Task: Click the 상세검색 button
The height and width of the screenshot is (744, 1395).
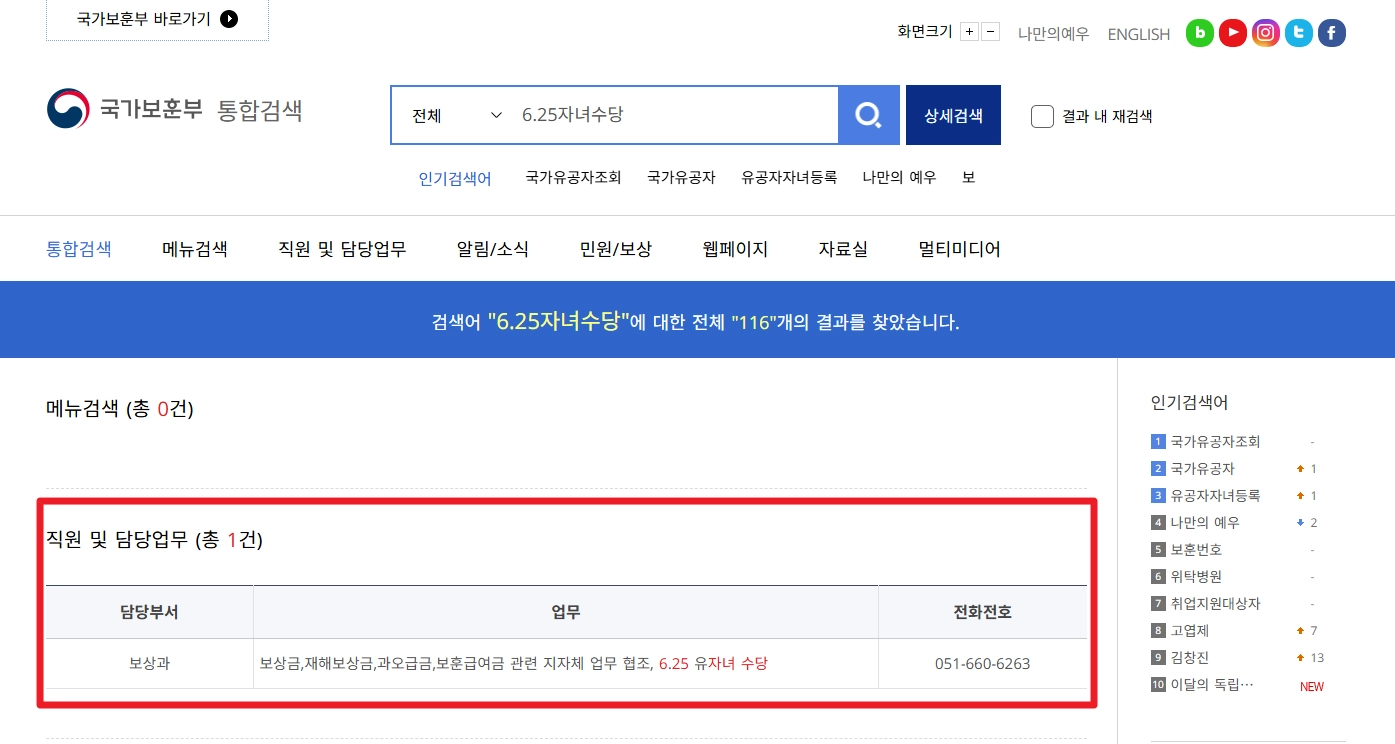Action: click(x=952, y=114)
